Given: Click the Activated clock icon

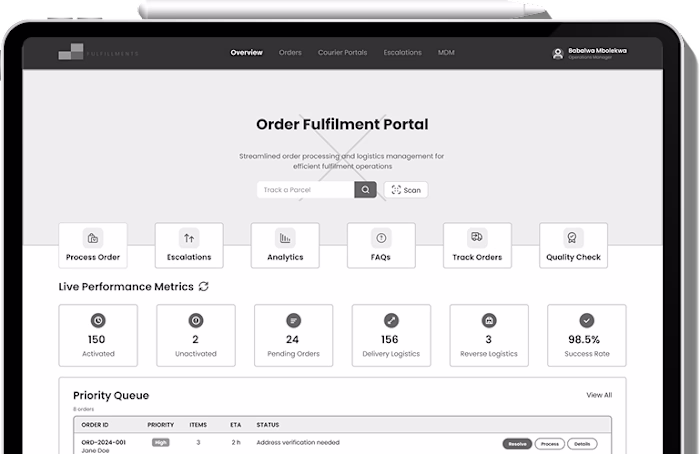Looking at the screenshot, I should tap(98, 320).
